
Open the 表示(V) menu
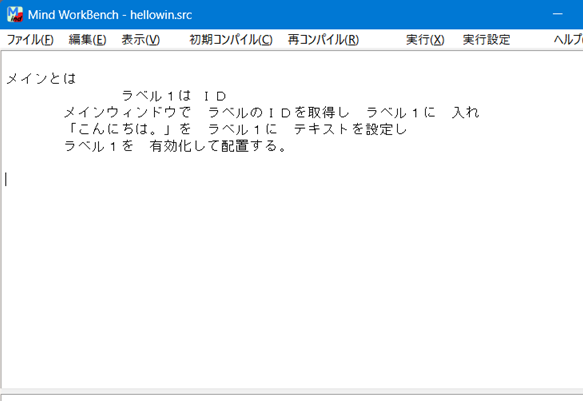point(141,39)
